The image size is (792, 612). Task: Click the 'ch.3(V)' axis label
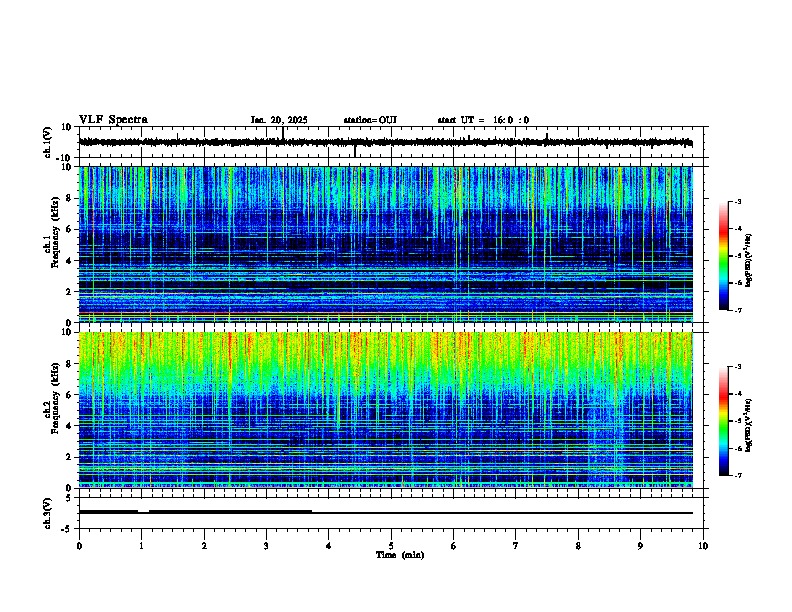click(48, 513)
